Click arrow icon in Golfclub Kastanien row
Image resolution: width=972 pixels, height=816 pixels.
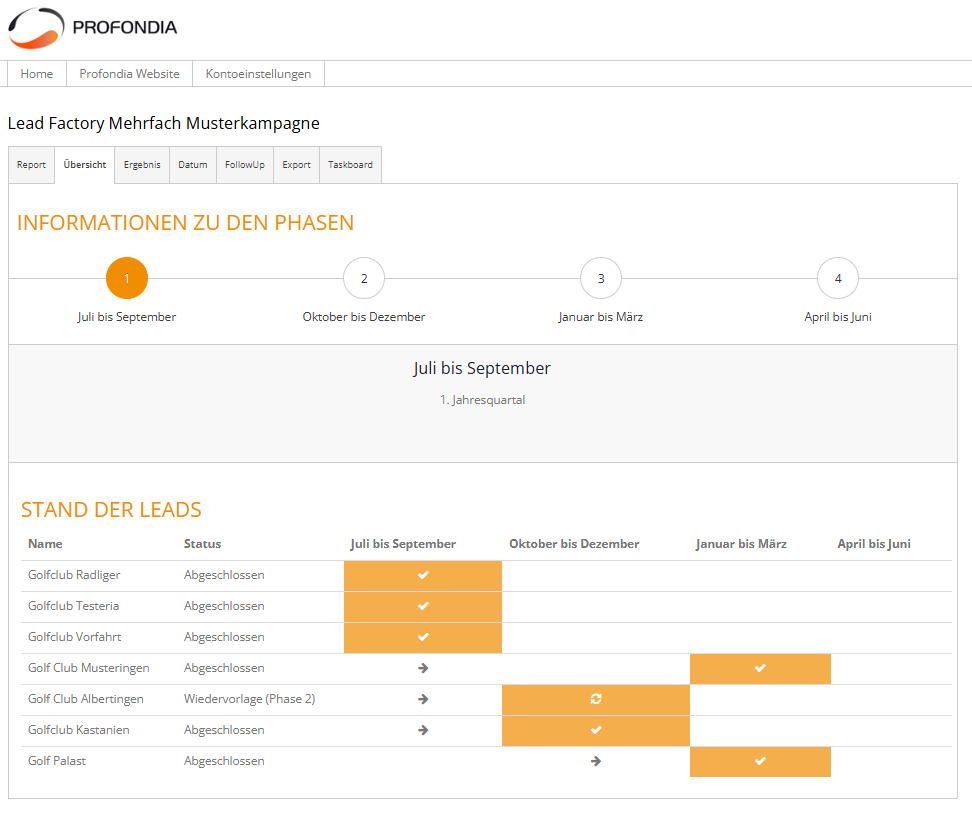pos(423,730)
